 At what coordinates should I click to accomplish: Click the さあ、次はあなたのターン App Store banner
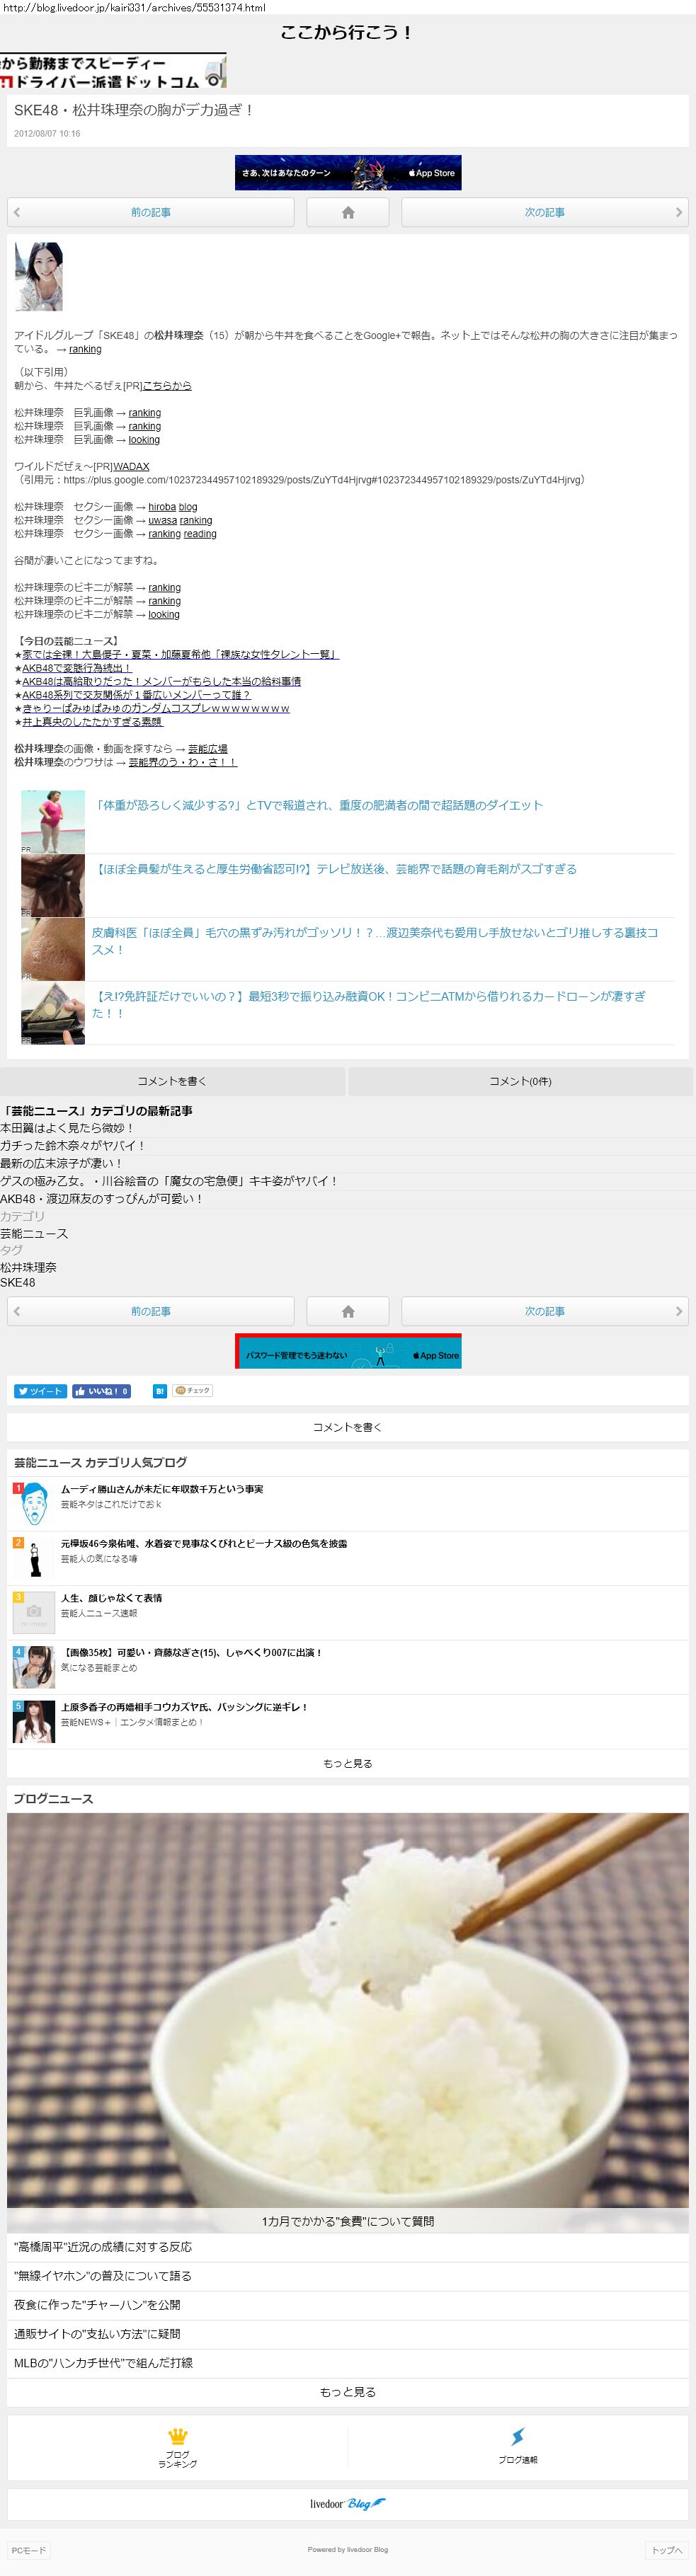[x=348, y=173]
